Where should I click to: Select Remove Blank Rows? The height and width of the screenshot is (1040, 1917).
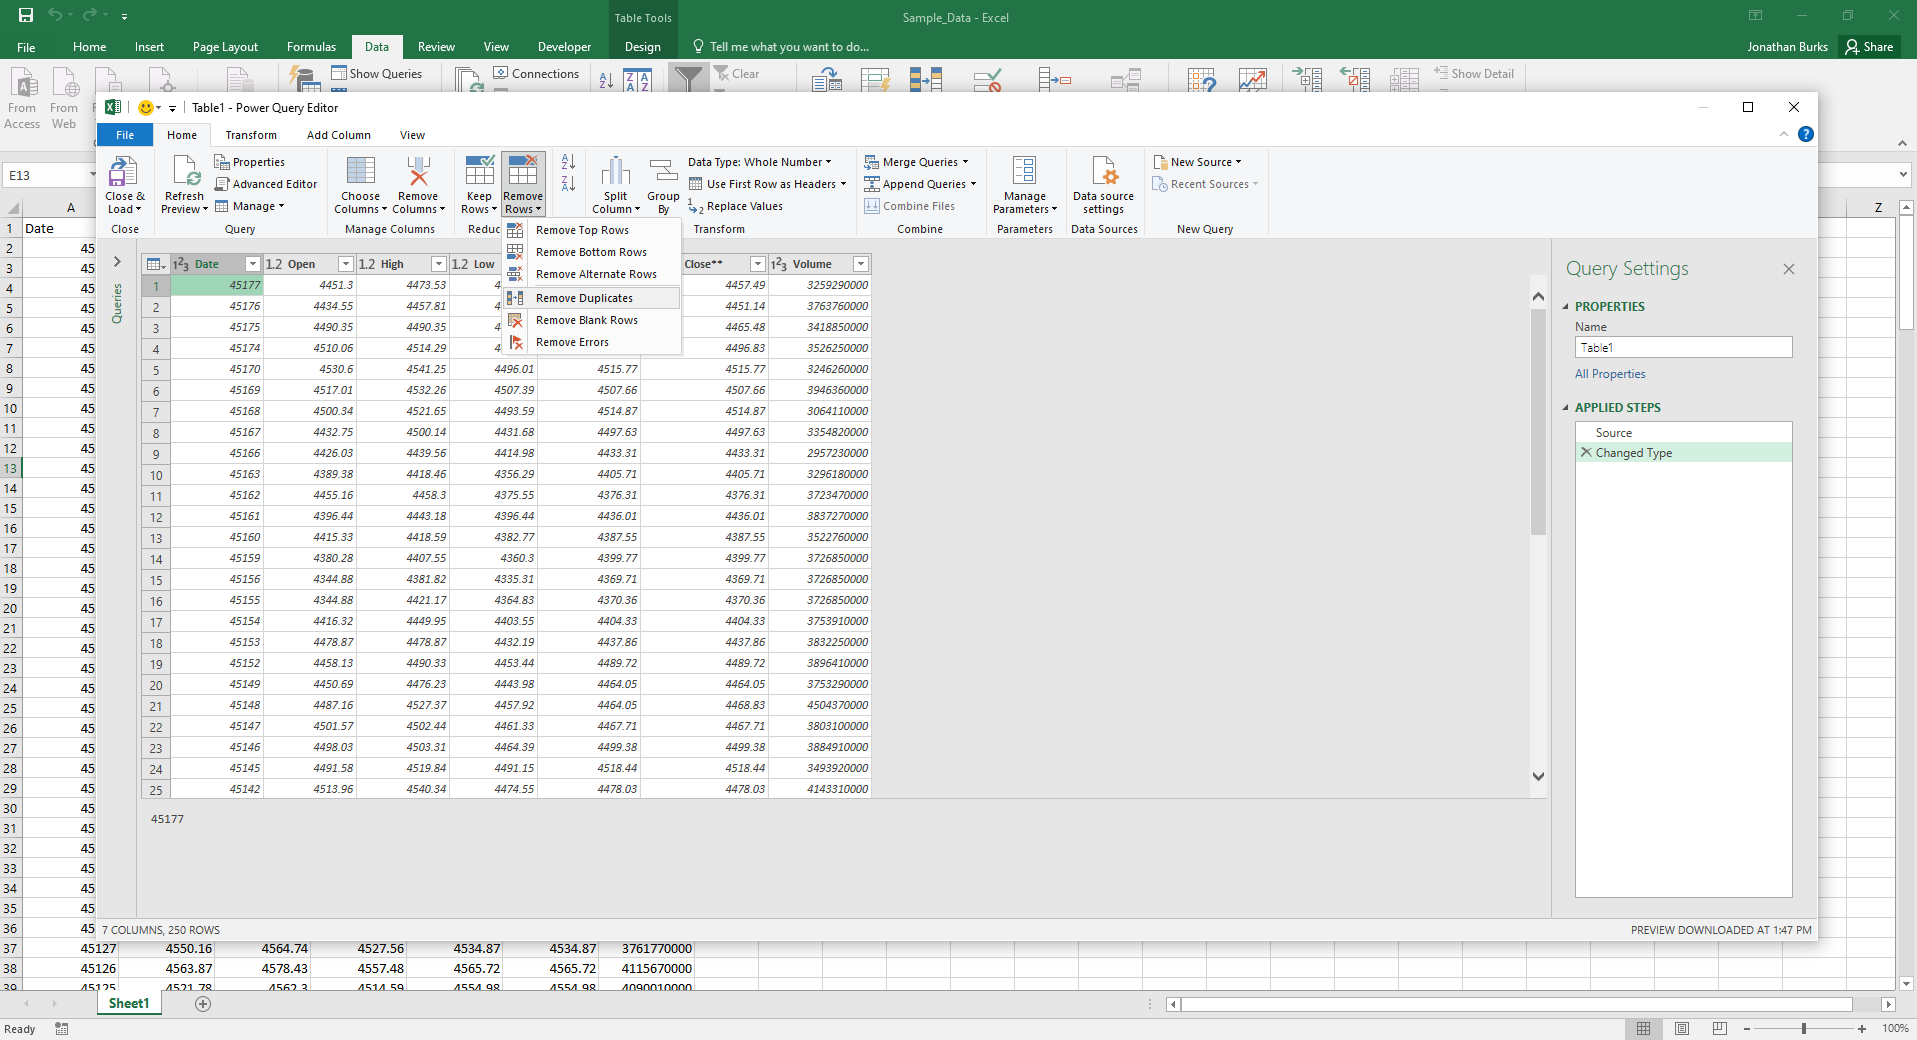(x=592, y=320)
